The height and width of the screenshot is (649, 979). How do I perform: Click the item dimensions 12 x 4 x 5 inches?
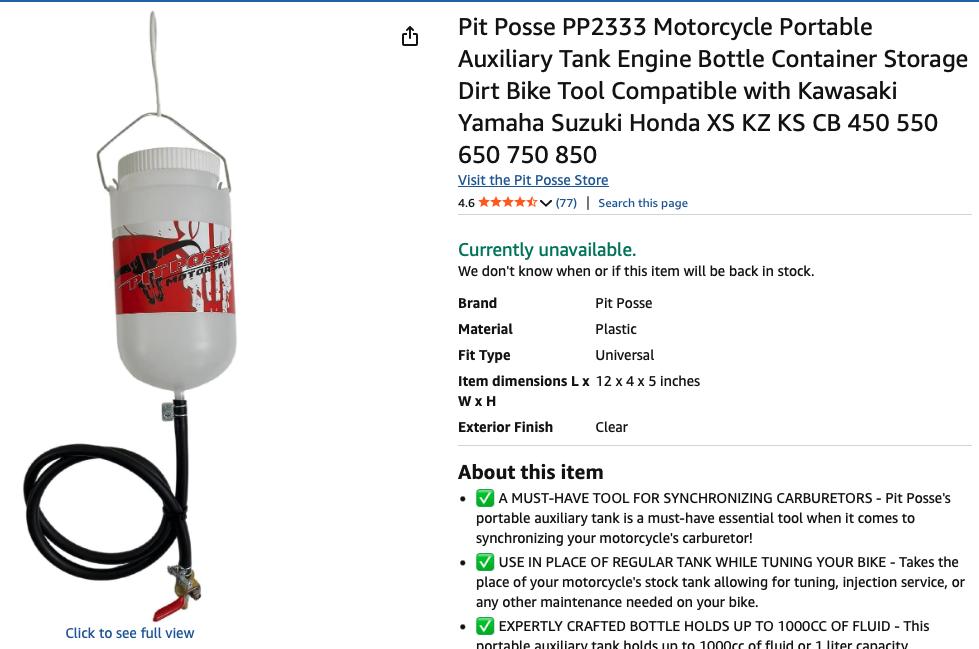pyautogui.click(x=647, y=381)
